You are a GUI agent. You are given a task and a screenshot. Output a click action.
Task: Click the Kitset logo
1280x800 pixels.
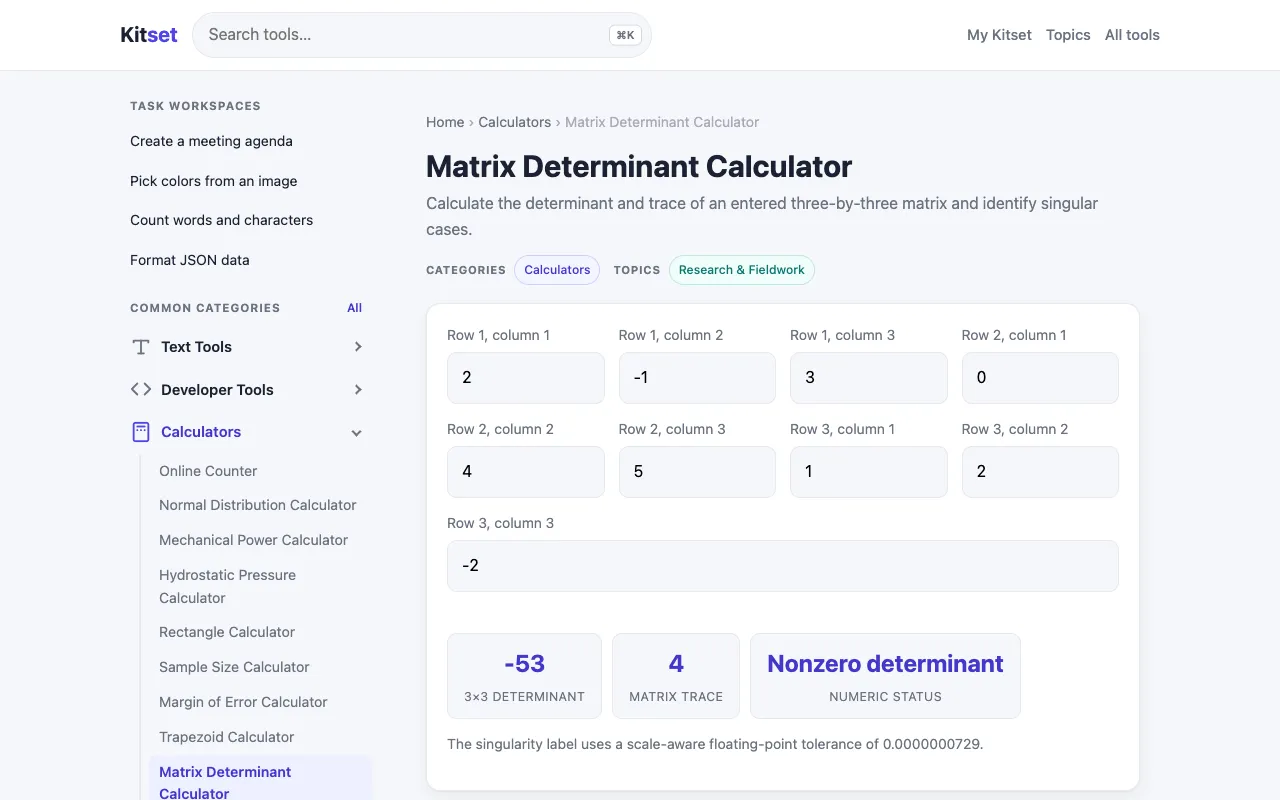pos(149,35)
